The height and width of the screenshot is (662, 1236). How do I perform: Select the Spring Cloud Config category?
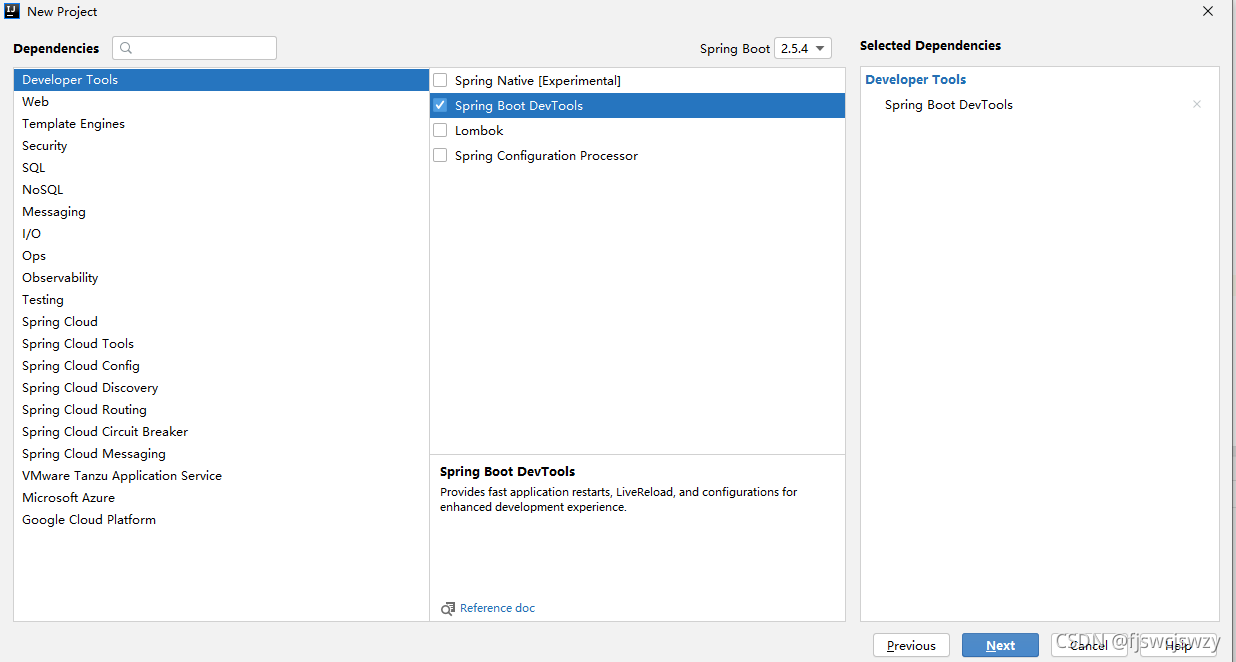221,366
